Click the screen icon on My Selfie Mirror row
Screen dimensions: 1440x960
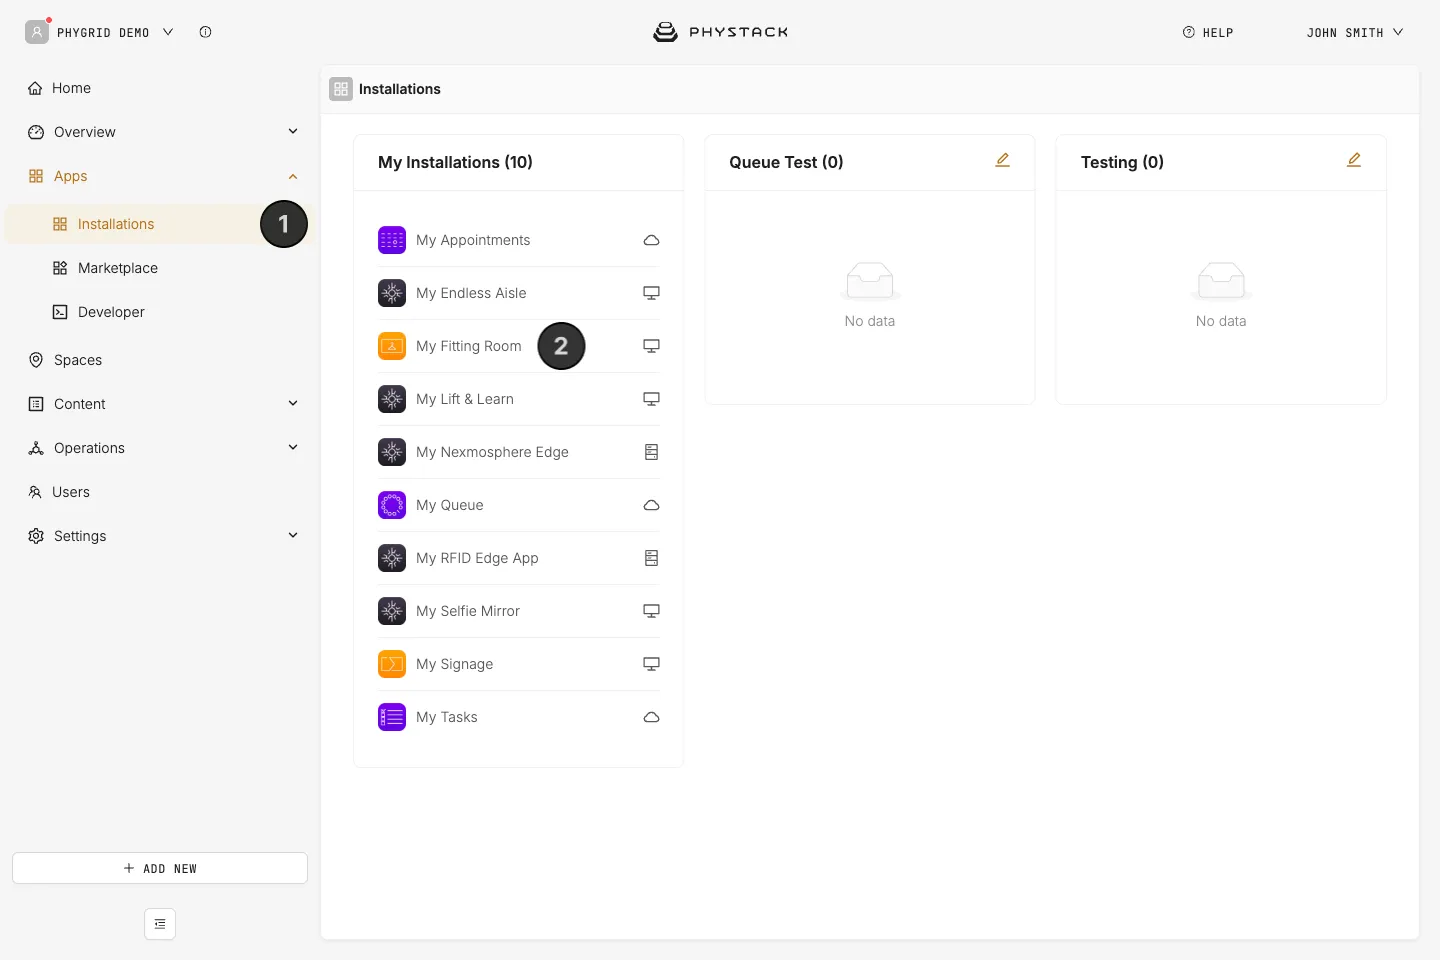click(651, 611)
